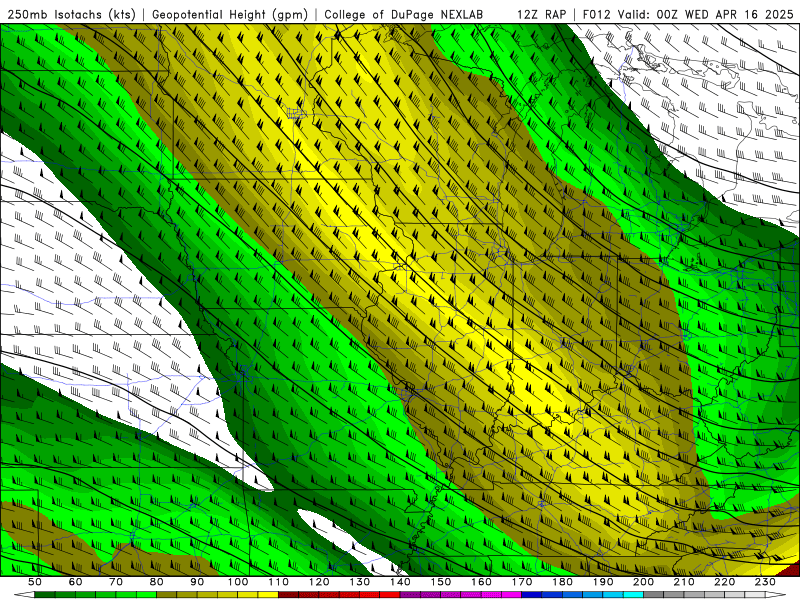Click the 150 label on the color scale
This screenshot has height=600, width=800.
pyautogui.click(x=441, y=582)
